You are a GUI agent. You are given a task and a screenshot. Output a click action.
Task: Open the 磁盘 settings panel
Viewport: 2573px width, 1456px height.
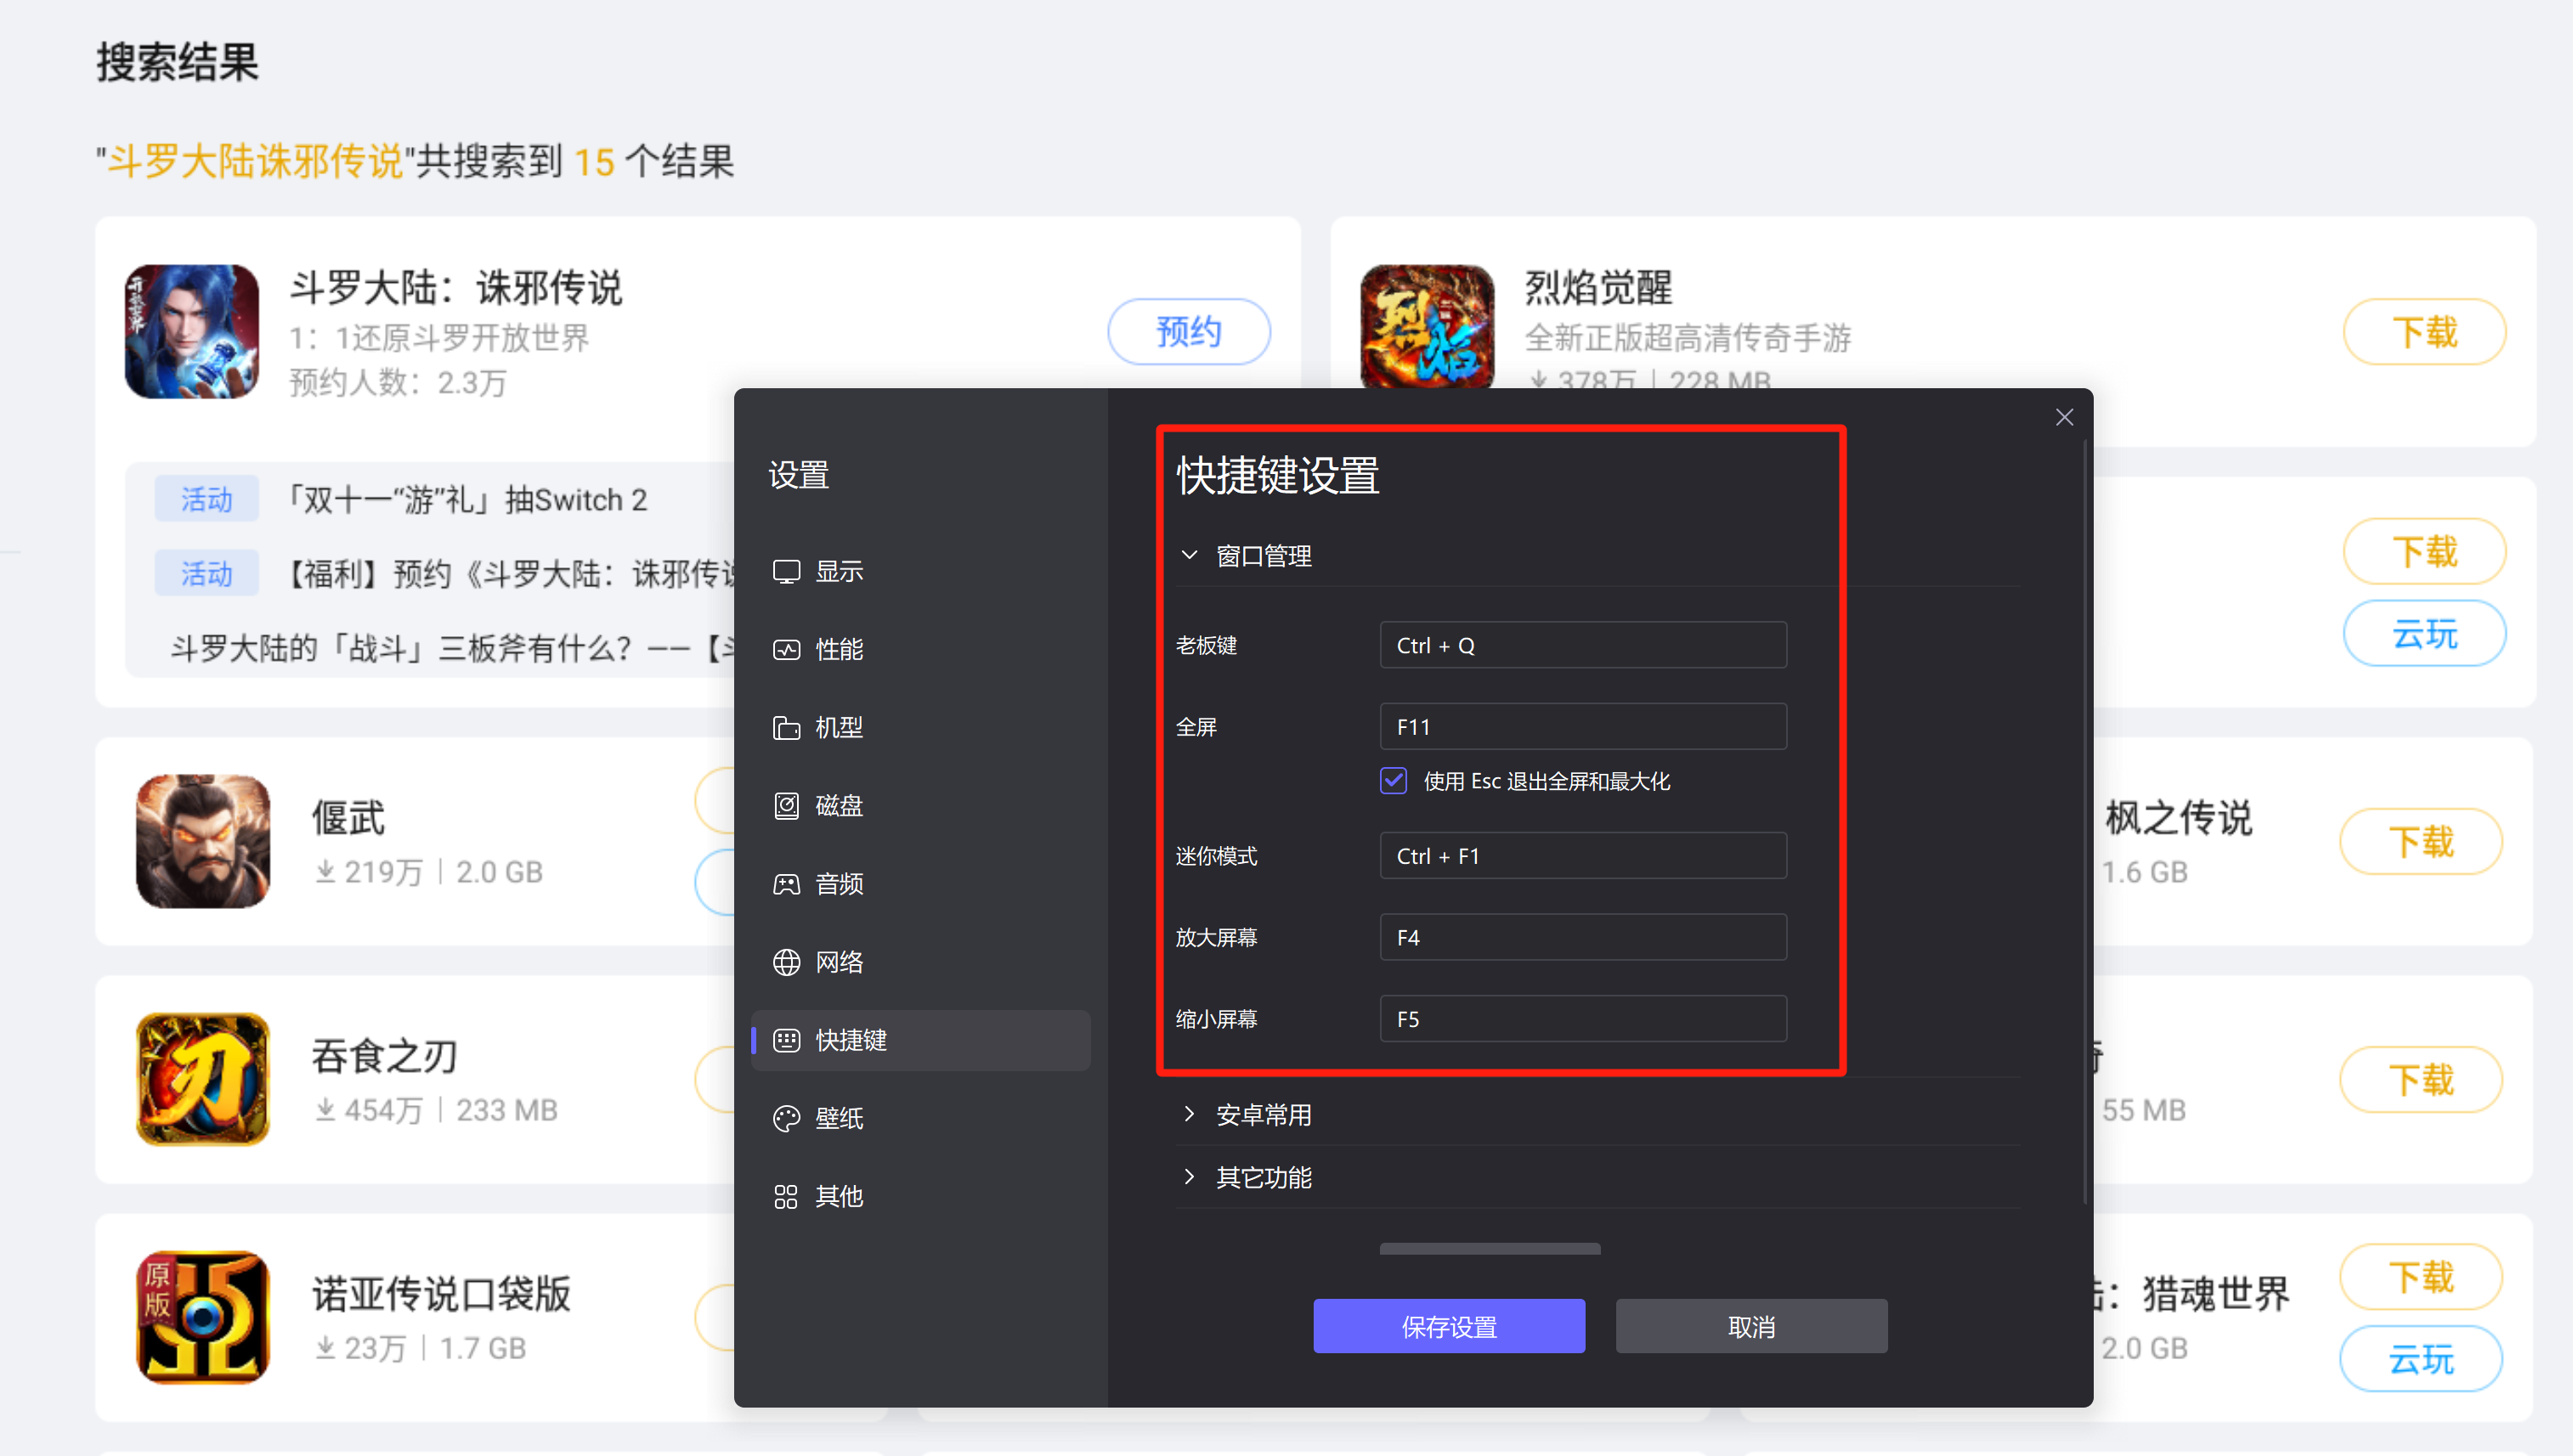838,805
